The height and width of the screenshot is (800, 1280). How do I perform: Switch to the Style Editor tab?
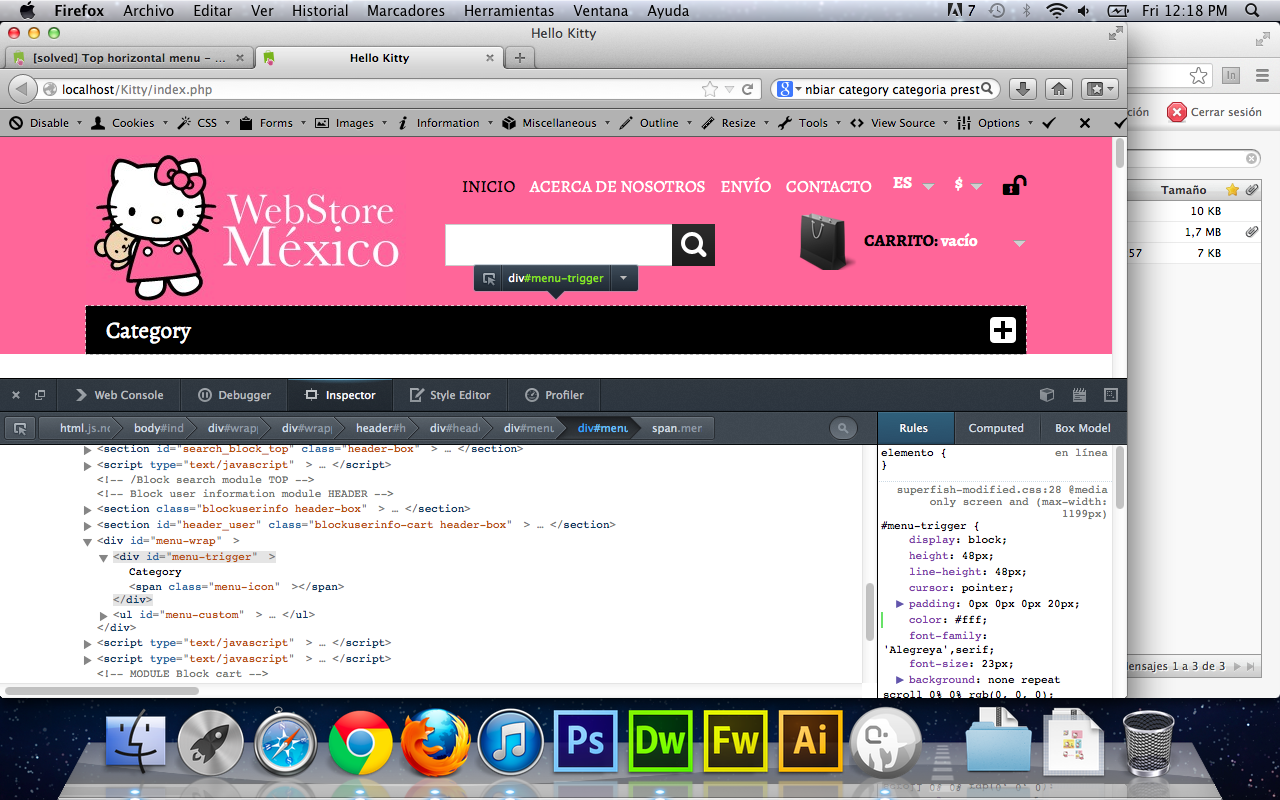click(x=450, y=395)
